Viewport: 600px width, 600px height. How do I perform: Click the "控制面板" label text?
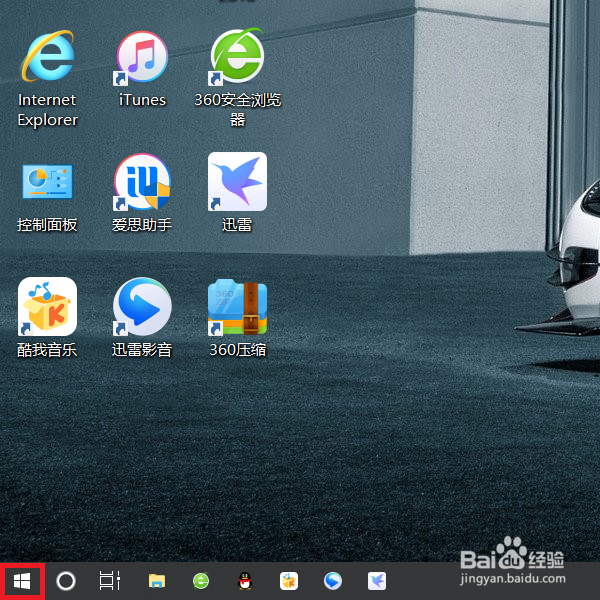(47, 225)
